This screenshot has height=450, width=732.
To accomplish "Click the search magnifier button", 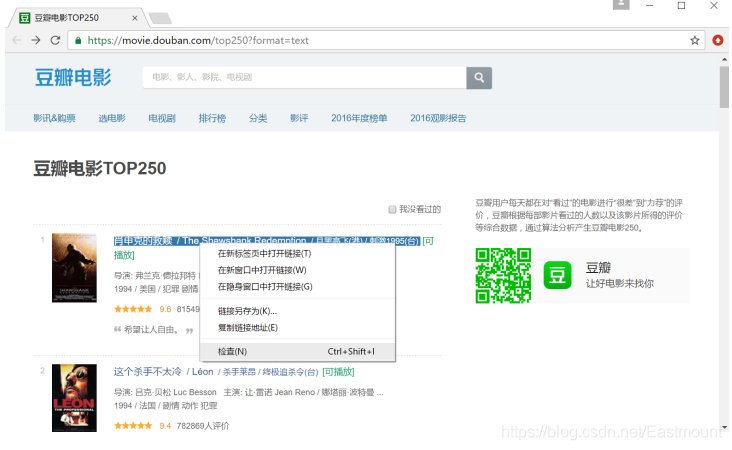I will (x=479, y=77).
